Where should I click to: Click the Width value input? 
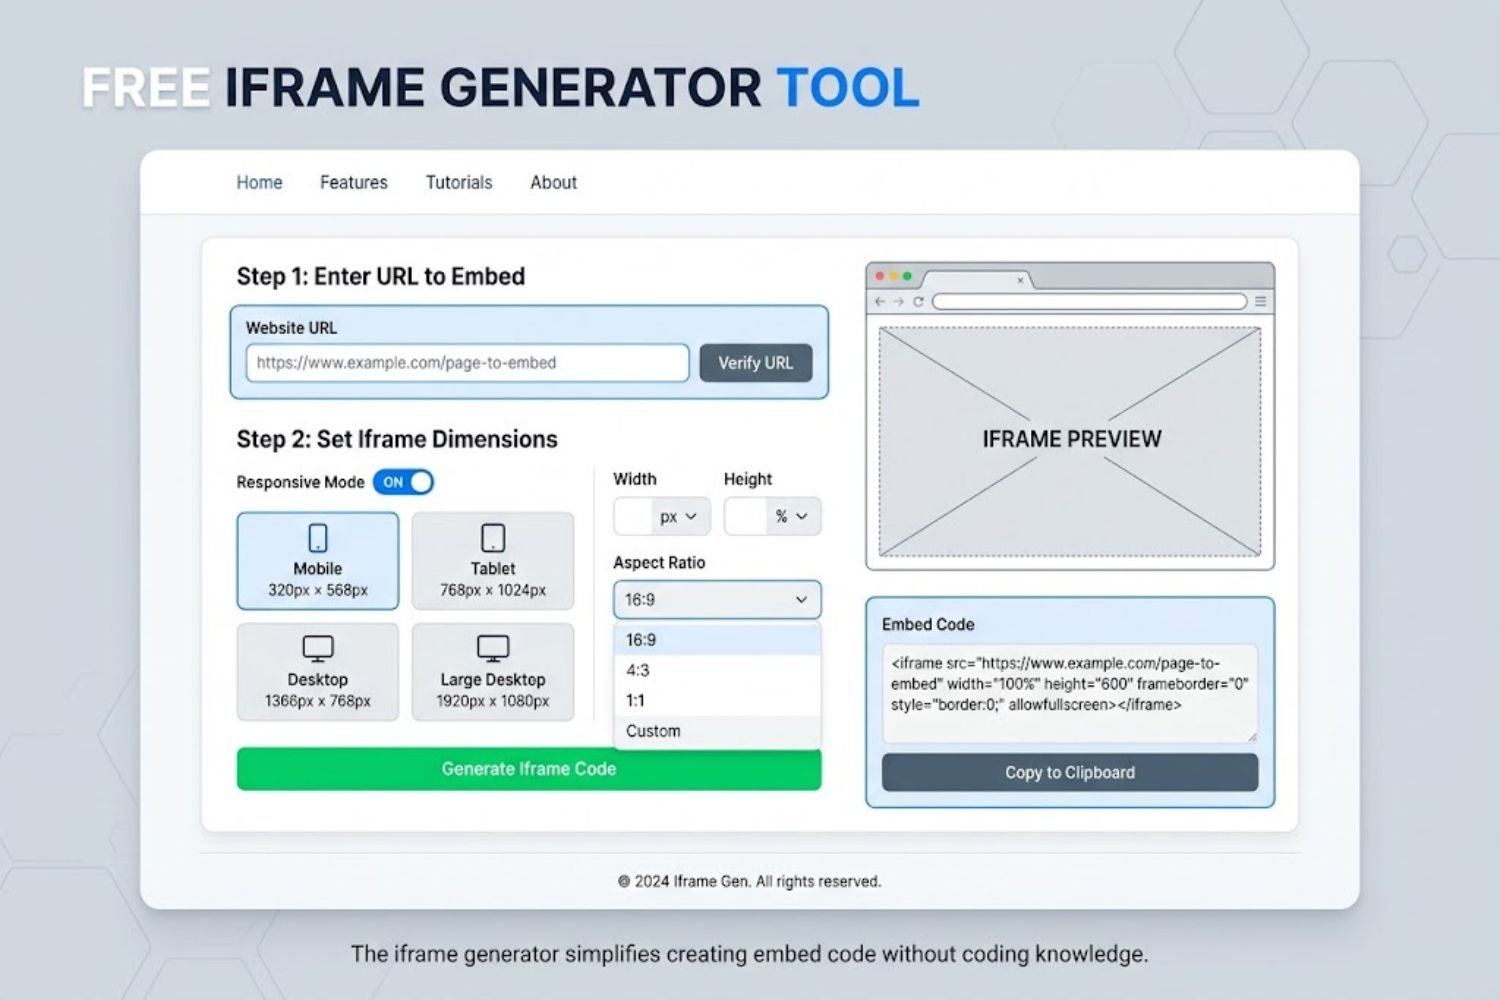tap(634, 516)
